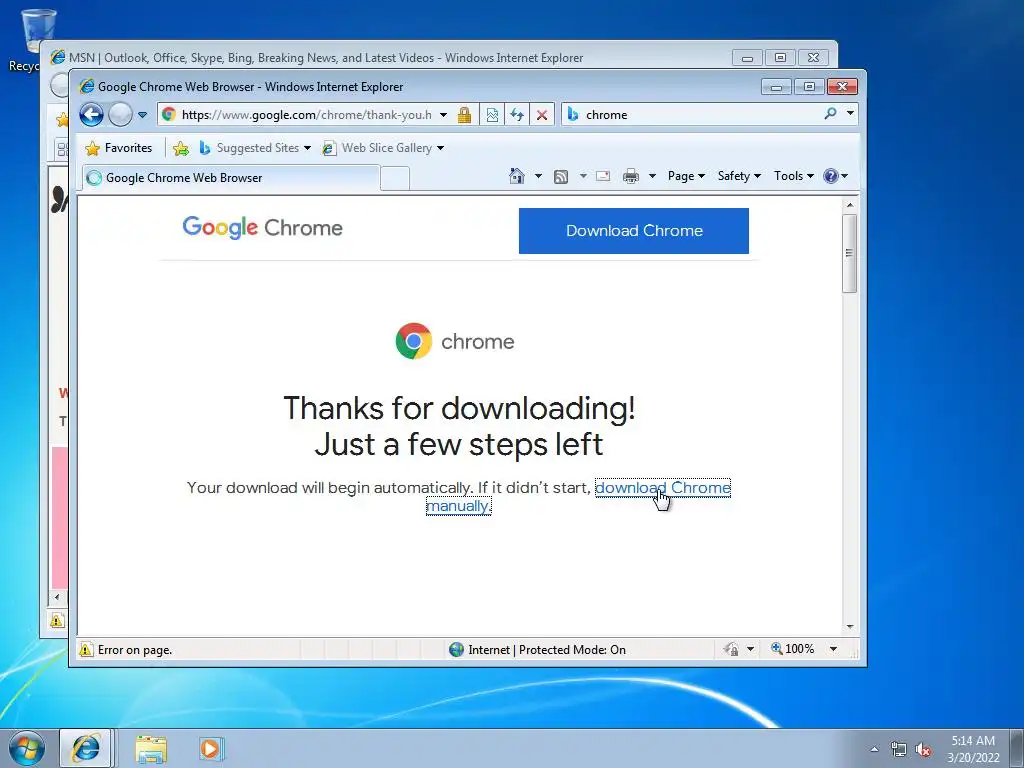Open the Help question mark menu
Screen dimensions: 1024x768
tap(835, 176)
